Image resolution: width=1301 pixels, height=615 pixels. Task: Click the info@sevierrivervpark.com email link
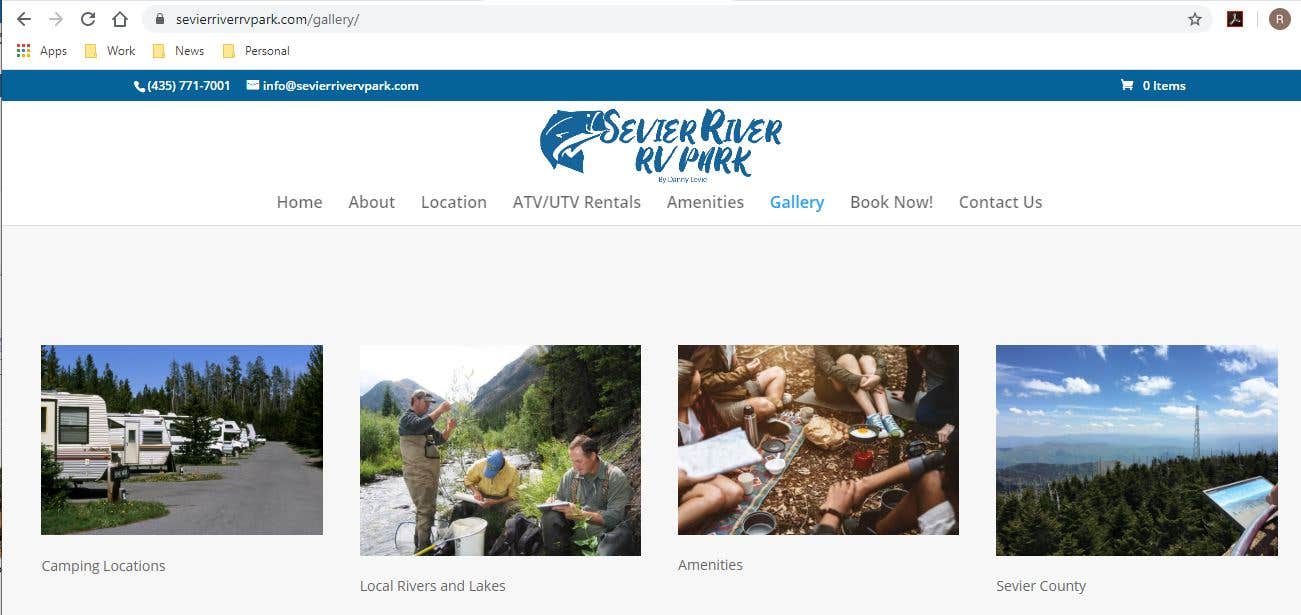pos(333,86)
